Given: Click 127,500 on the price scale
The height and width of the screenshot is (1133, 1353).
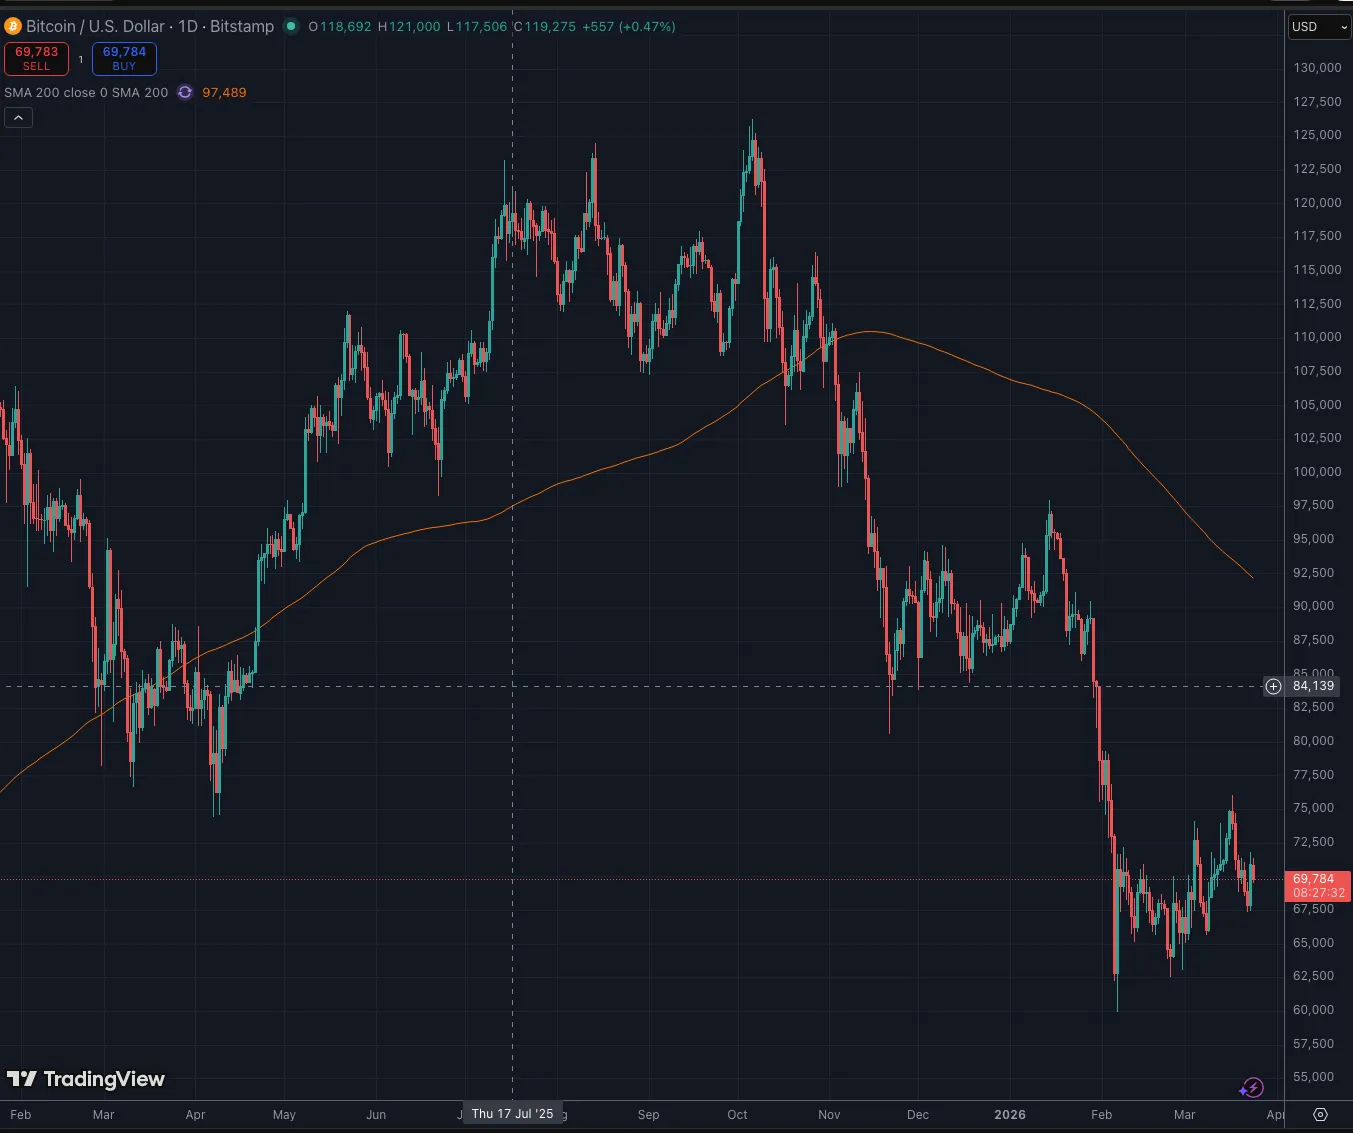Looking at the screenshot, I should click(1317, 102).
